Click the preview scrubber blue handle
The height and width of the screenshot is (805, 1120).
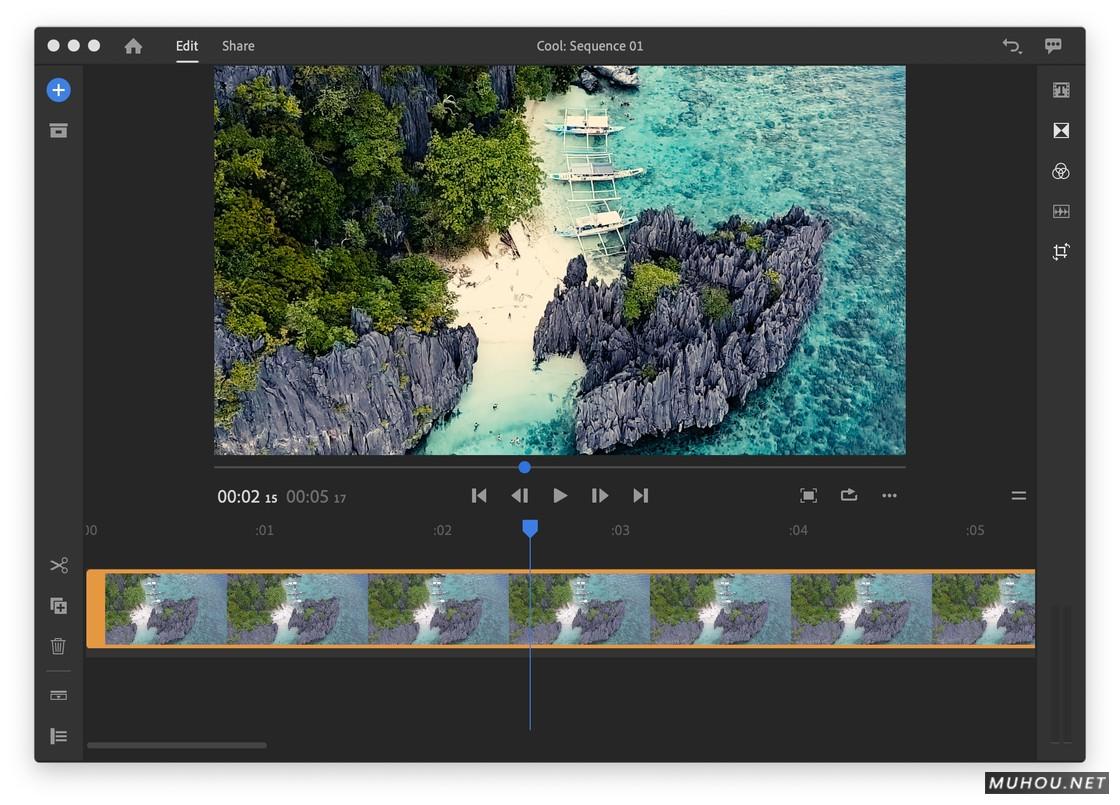[524, 467]
